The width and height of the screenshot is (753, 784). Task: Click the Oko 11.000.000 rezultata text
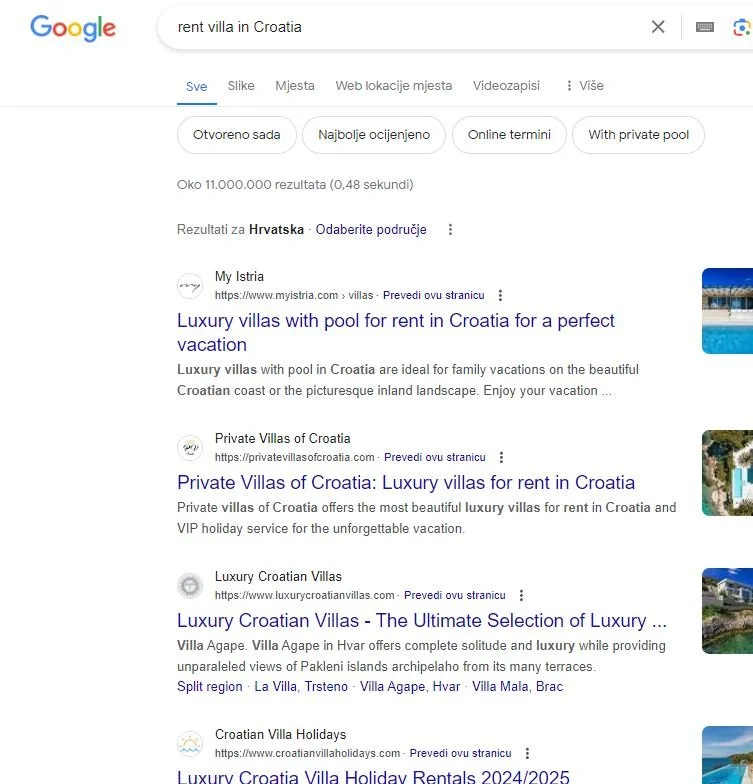(295, 185)
